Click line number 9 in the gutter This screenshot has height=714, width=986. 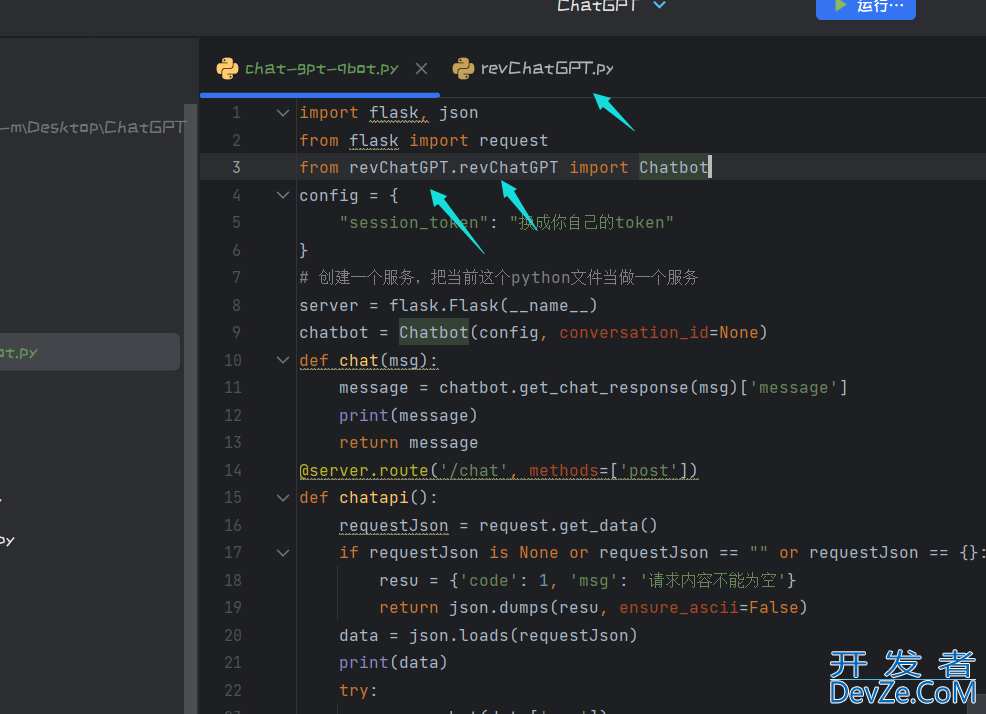pos(236,332)
